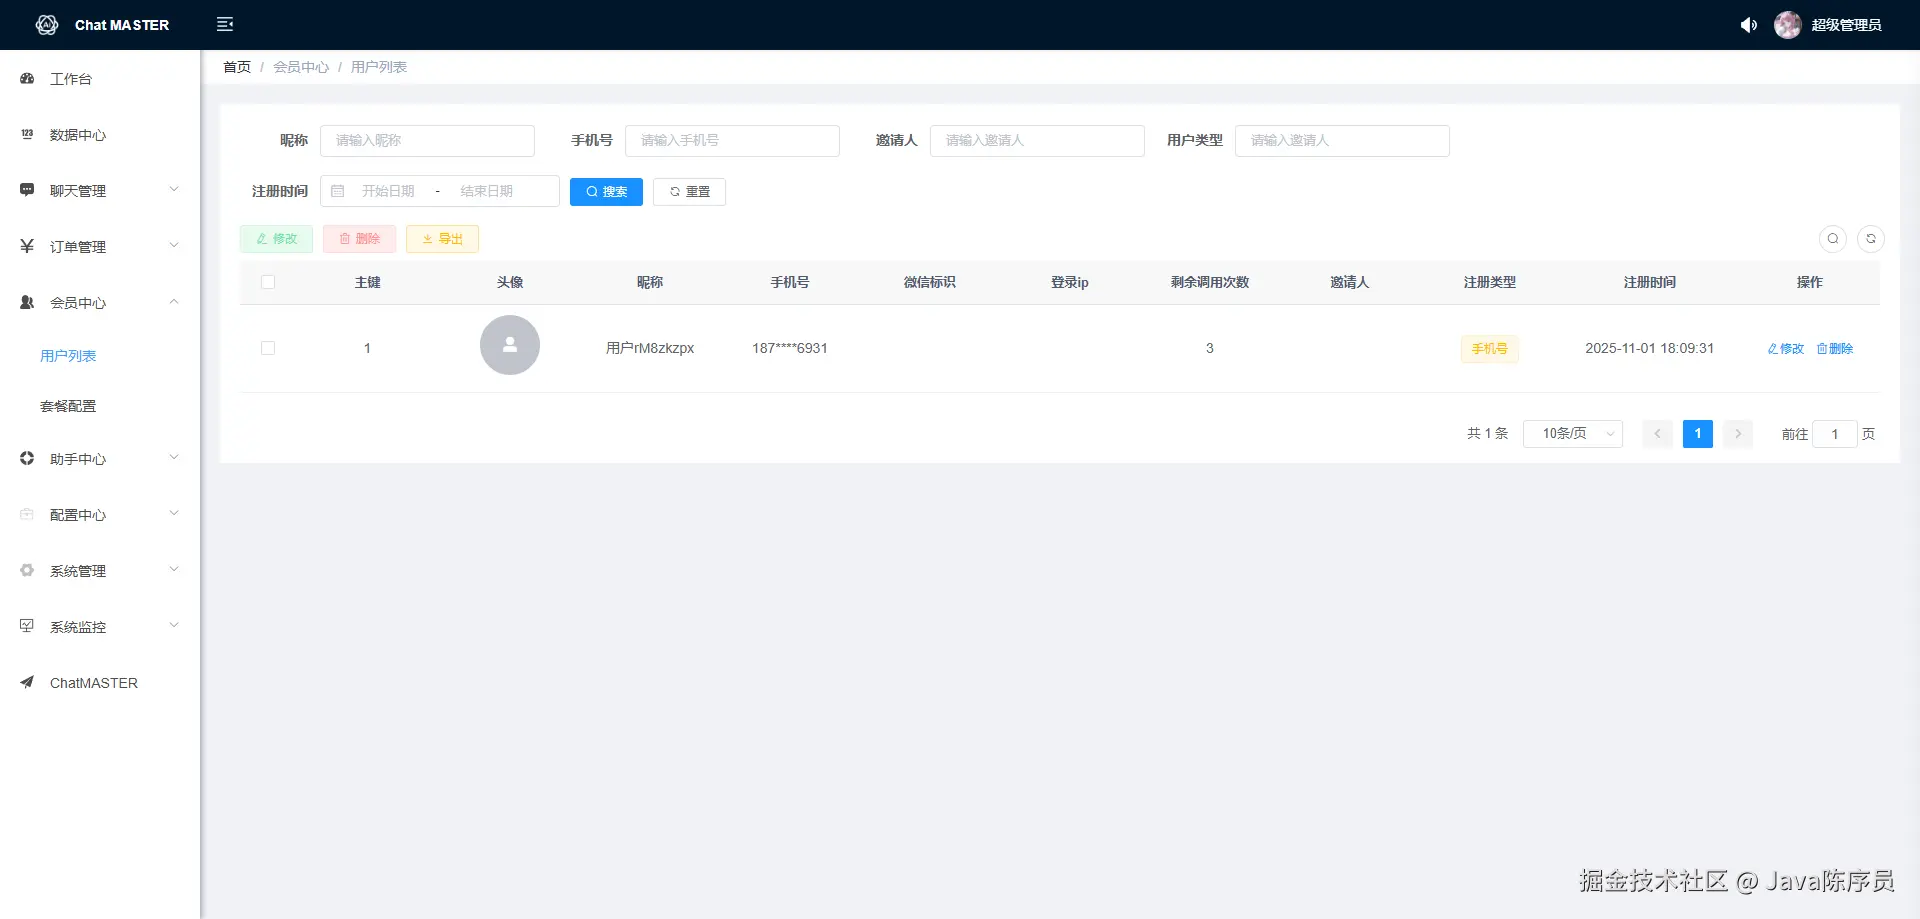
Task: Focus the 手机号 search input
Action: (732, 141)
